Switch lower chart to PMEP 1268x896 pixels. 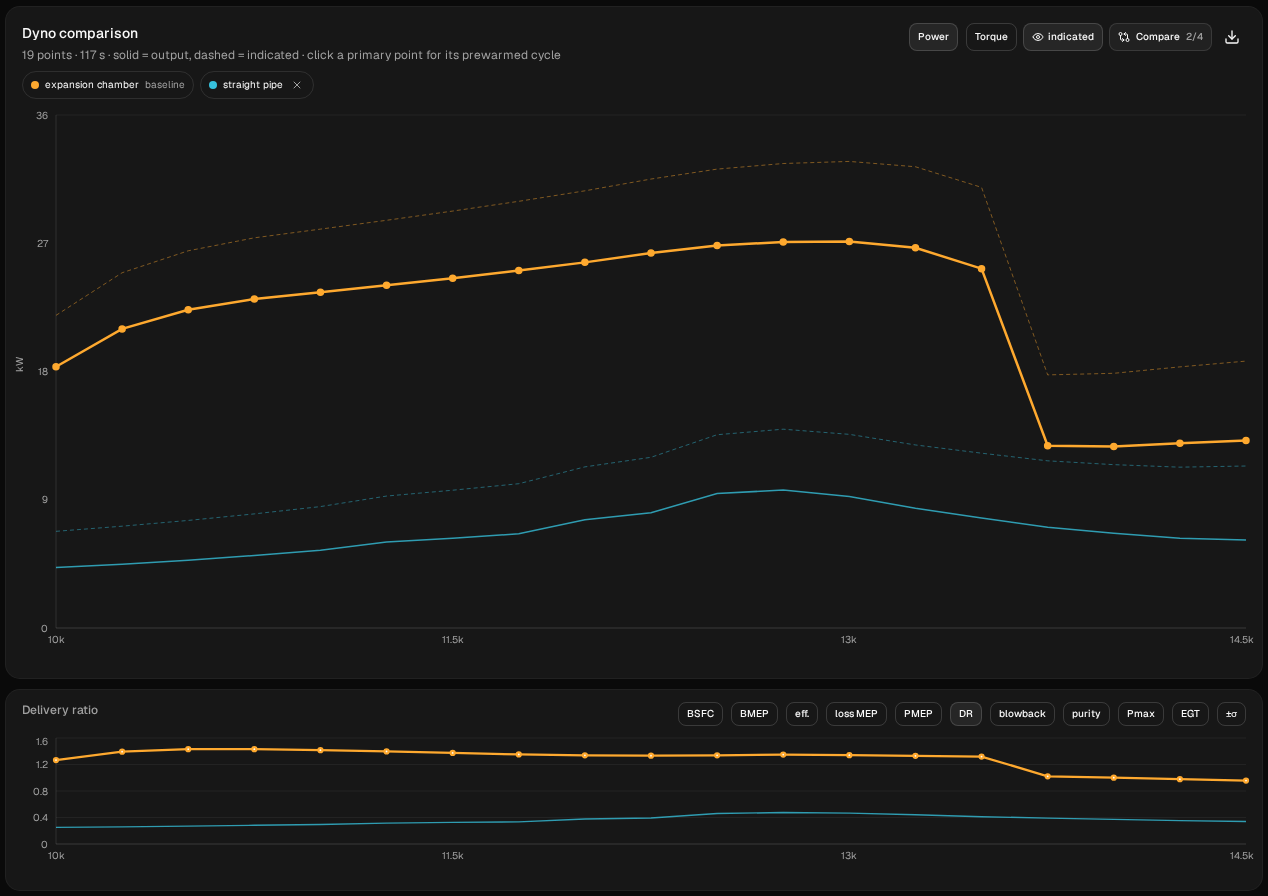click(x=918, y=714)
